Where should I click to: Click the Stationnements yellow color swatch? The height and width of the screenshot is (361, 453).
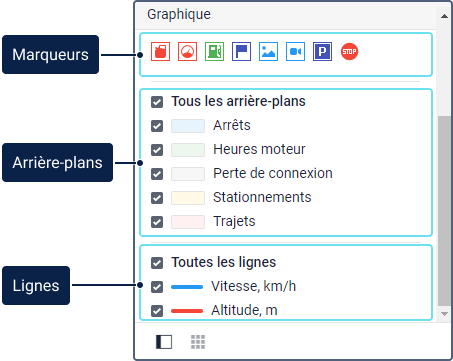188,198
